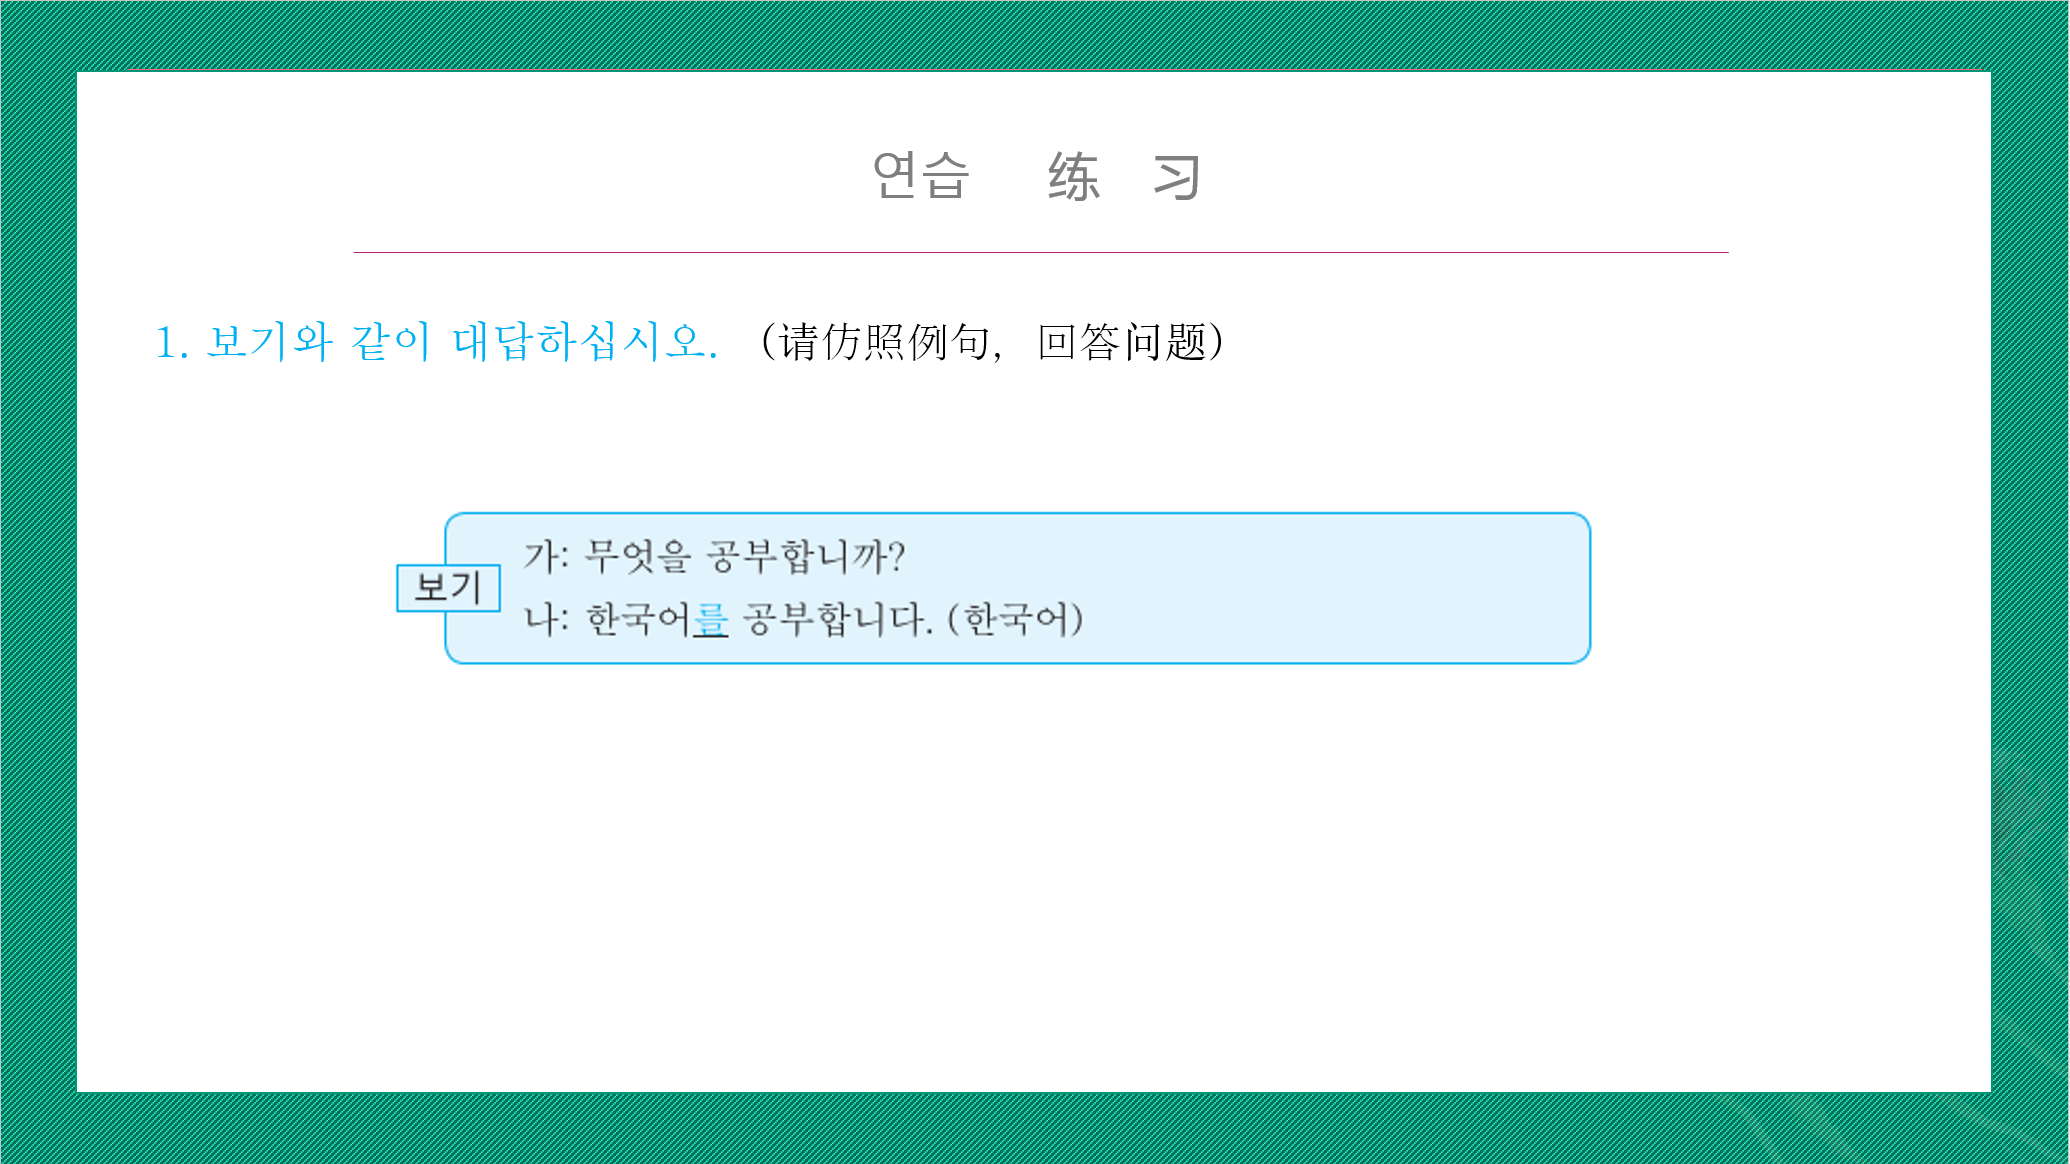
Task: Click the pink horizontal divider line
Action: tap(1040, 252)
